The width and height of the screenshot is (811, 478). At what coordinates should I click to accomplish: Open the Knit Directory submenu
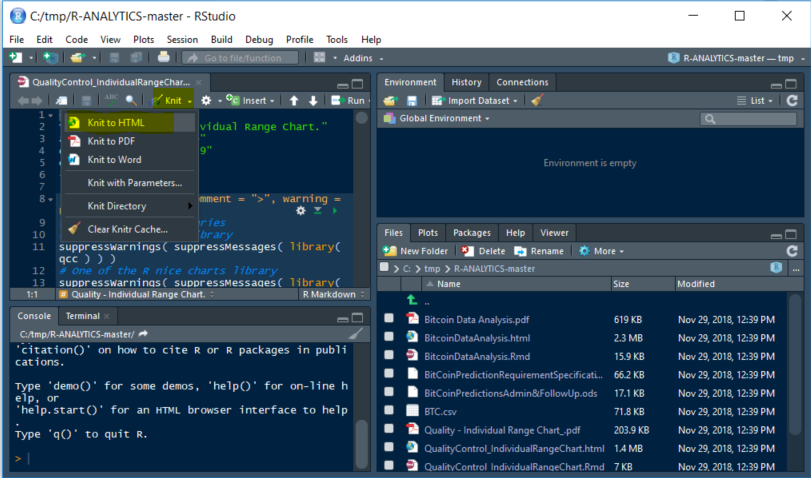coord(129,206)
